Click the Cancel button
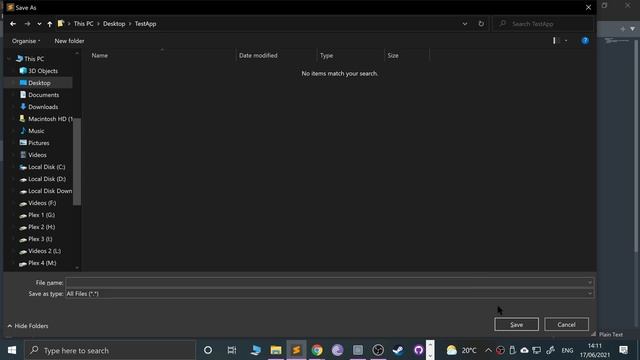This screenshot has height=360, width=640. [x=566, y=324]
